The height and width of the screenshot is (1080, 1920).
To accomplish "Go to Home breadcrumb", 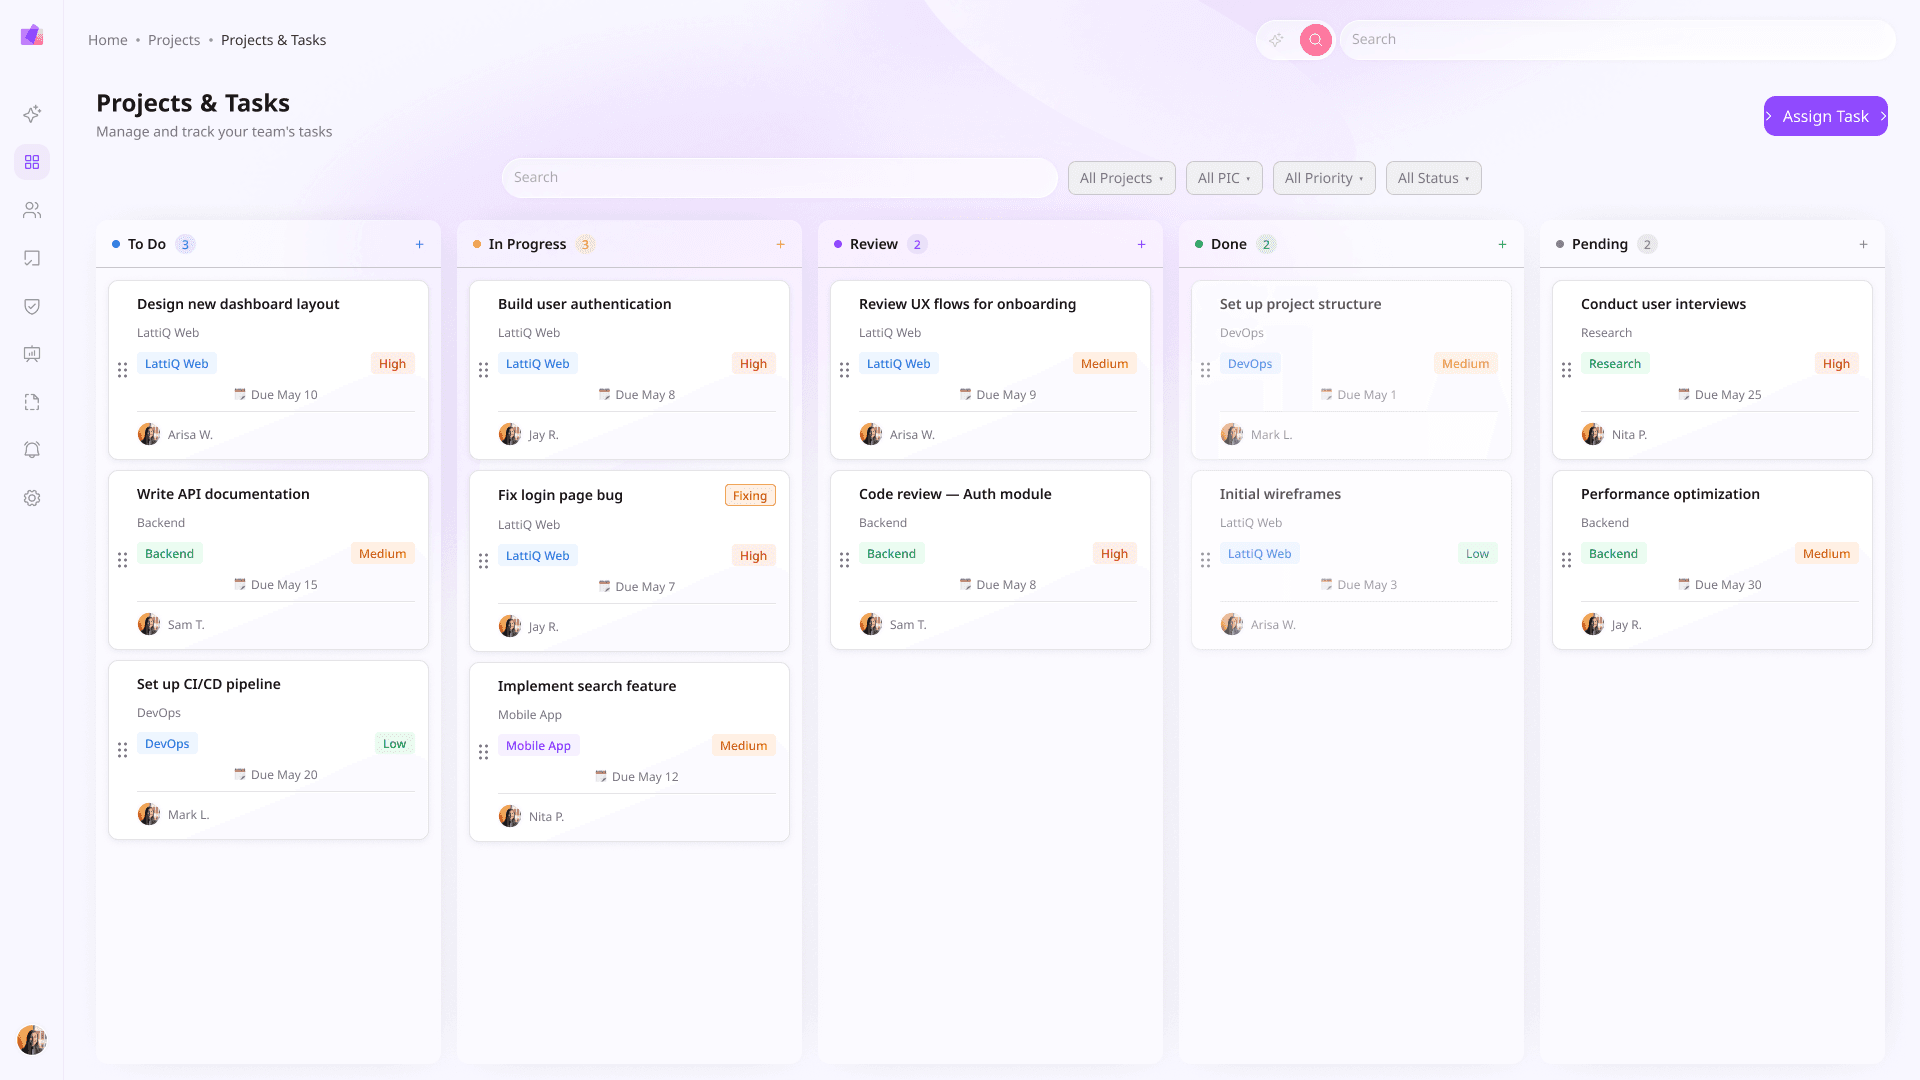I will pos(108,40).
